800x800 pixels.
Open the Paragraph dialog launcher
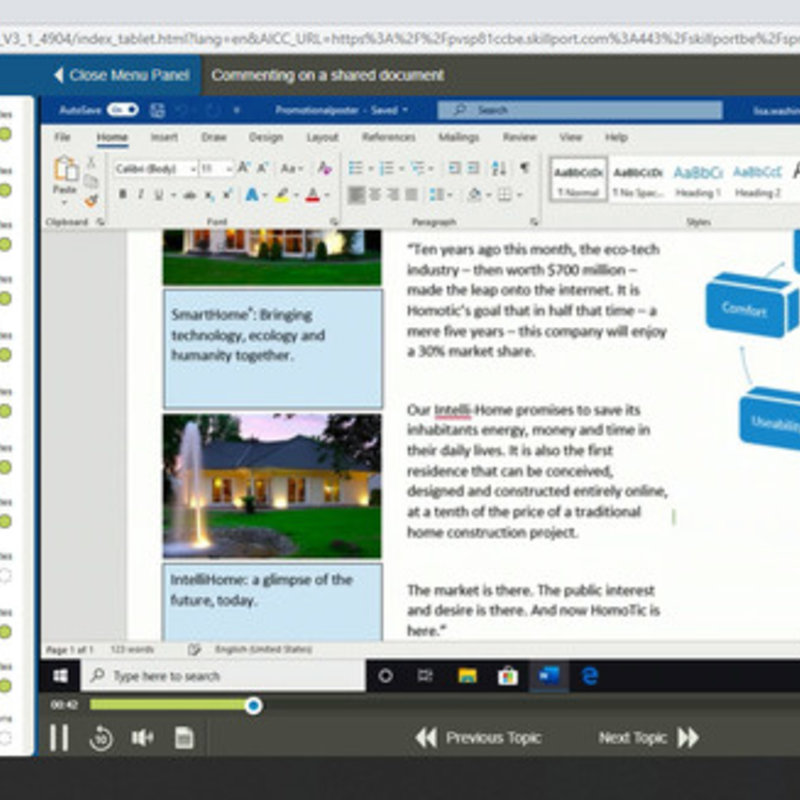tap(534, 222)
